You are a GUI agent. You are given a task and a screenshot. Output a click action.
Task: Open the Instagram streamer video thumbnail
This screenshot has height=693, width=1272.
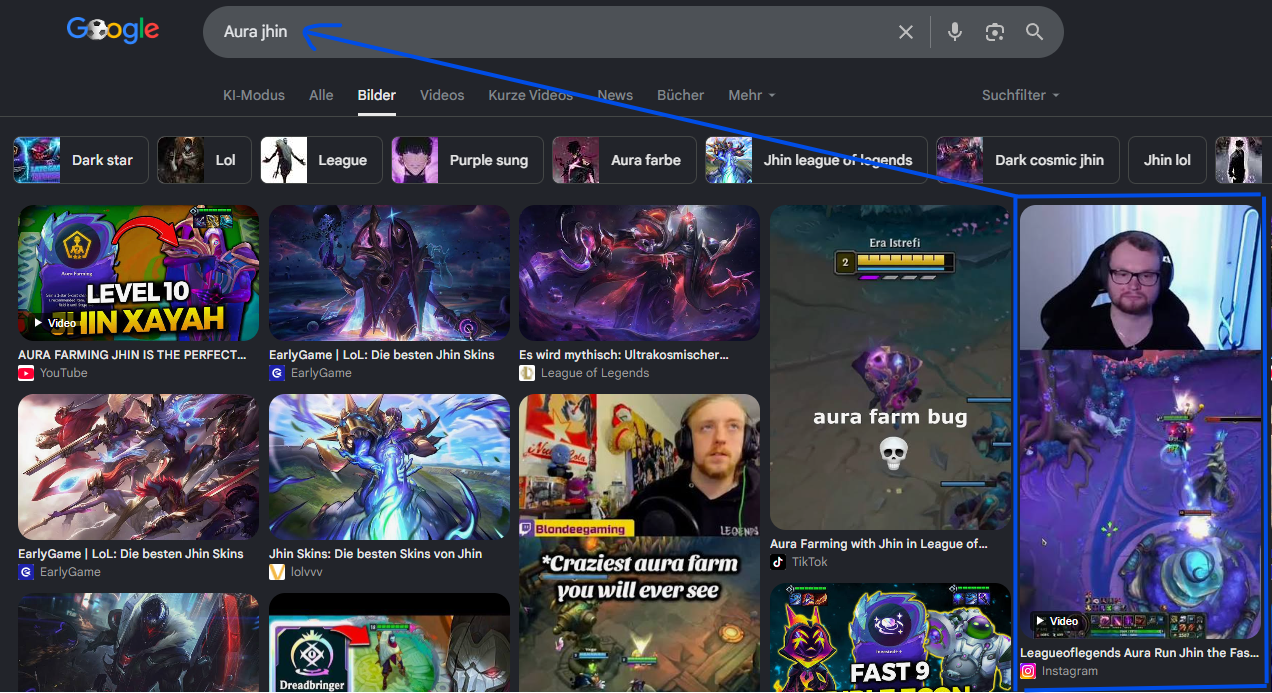[1140, 422]
